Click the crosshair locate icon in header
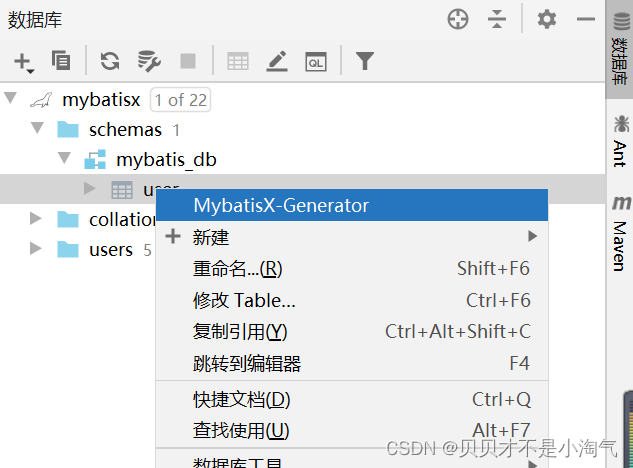Image resolution: width=633 pixels, height=468 pixels. coord(458,19)
